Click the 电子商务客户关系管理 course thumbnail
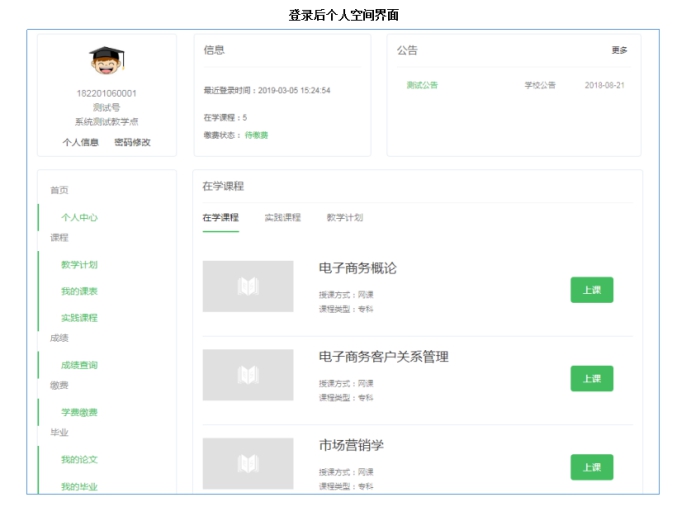692x522 pixels. [248, 375]
